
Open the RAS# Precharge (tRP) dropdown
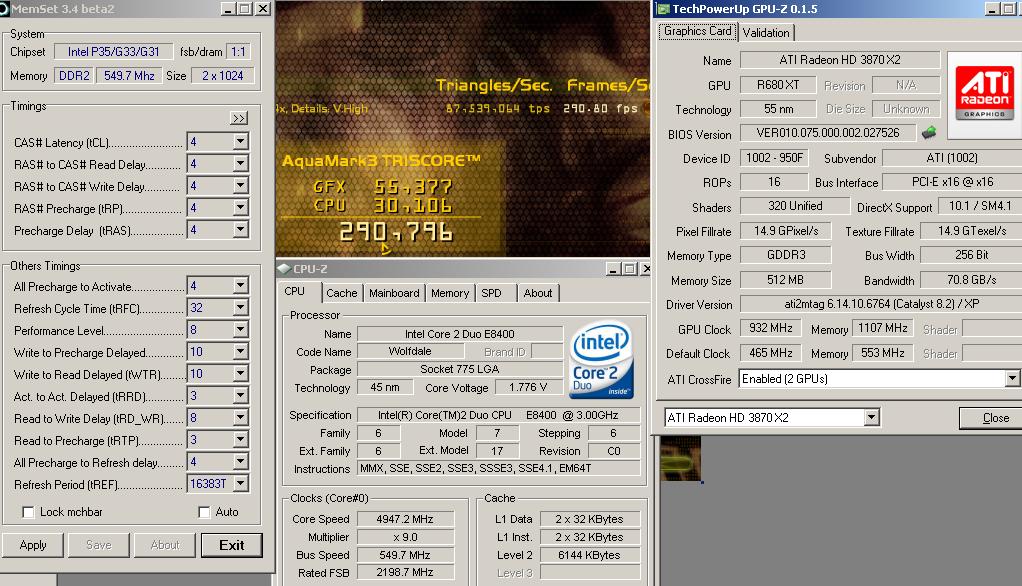(x=241, y=208)
